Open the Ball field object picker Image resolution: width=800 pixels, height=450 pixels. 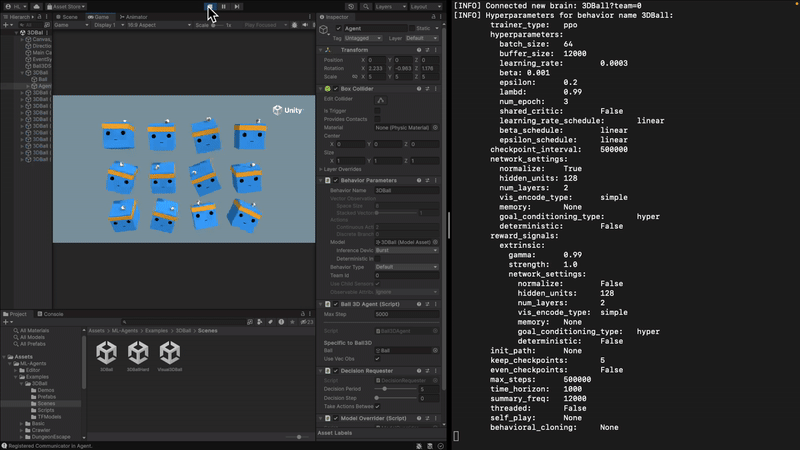[x=435, y=351]
